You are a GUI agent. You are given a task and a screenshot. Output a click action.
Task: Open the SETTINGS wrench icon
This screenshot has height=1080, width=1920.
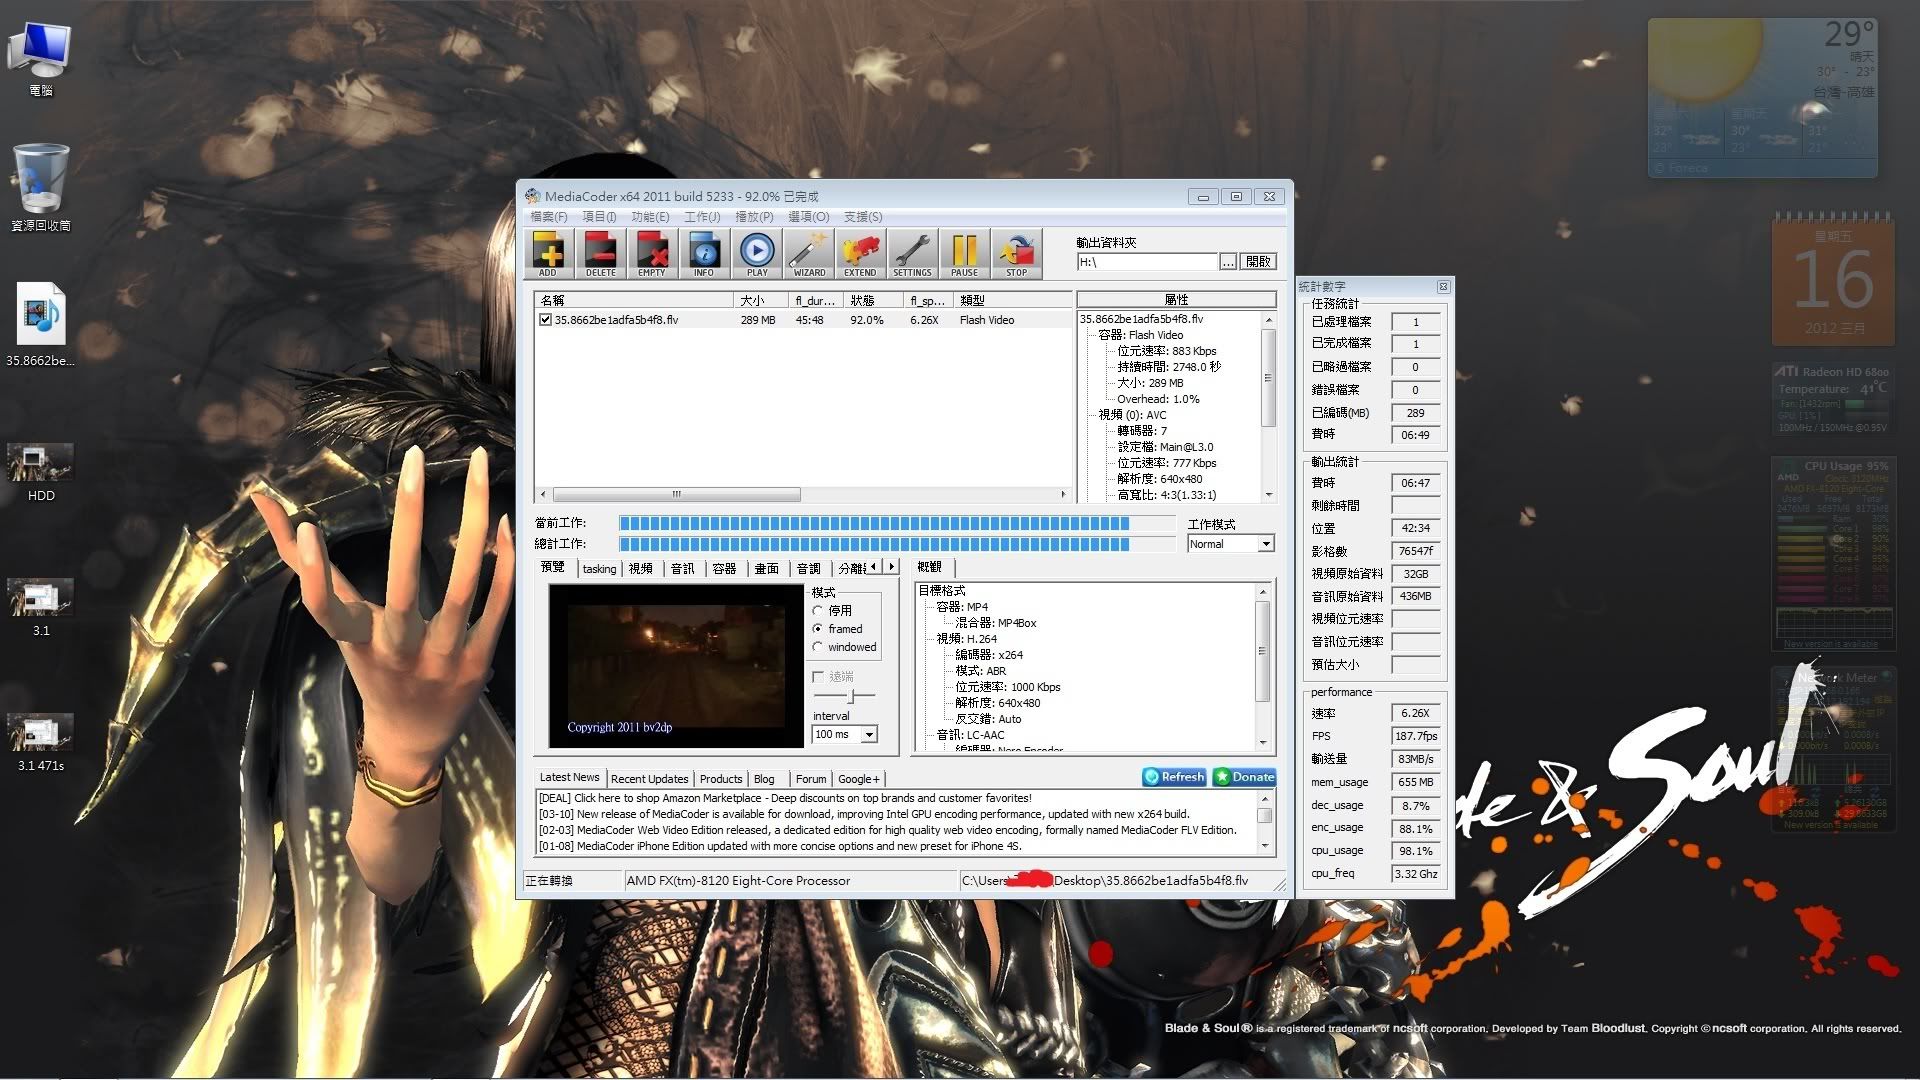912,253
